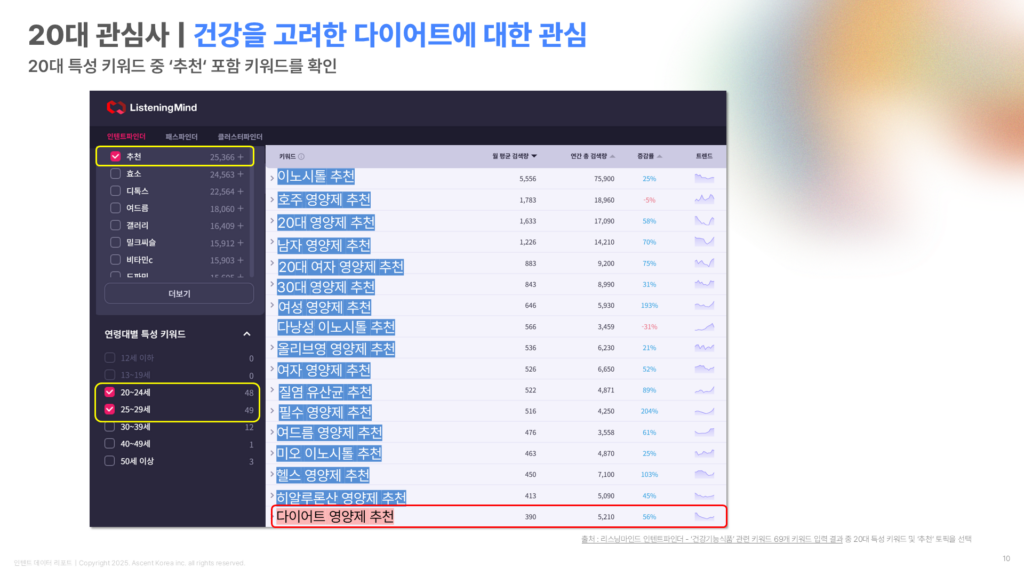Open trend sparkline for 질염 유산균 추천
The image size is (1024, 576).
pyautogui.click(x=704, y=390)
